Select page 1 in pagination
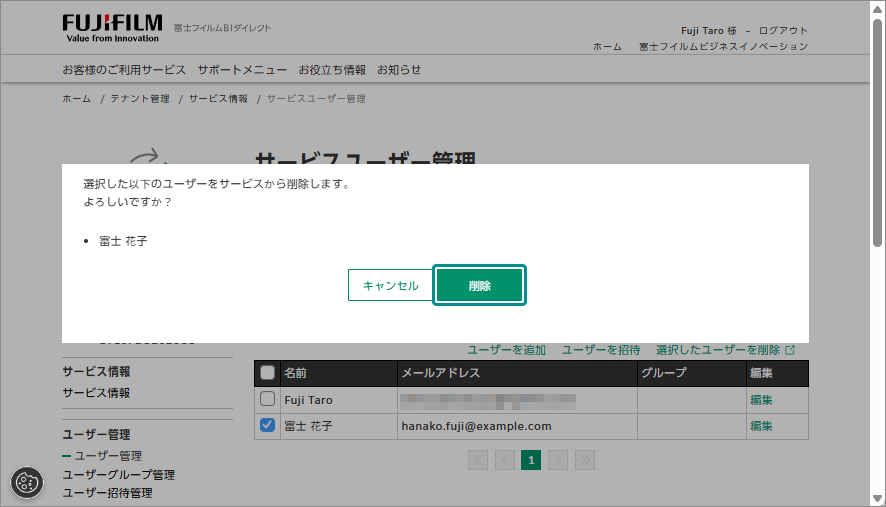 pos(531,460)
